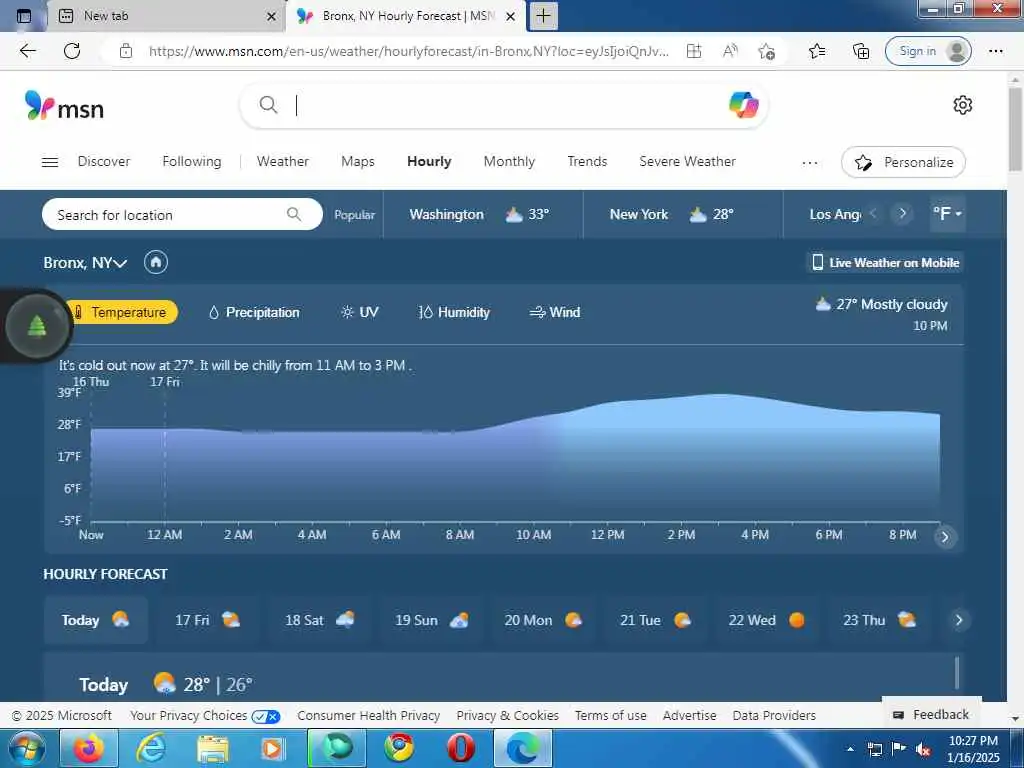1024x768 pixels.
Task: Select the Temperature chart view
Action: coord(121,312)
